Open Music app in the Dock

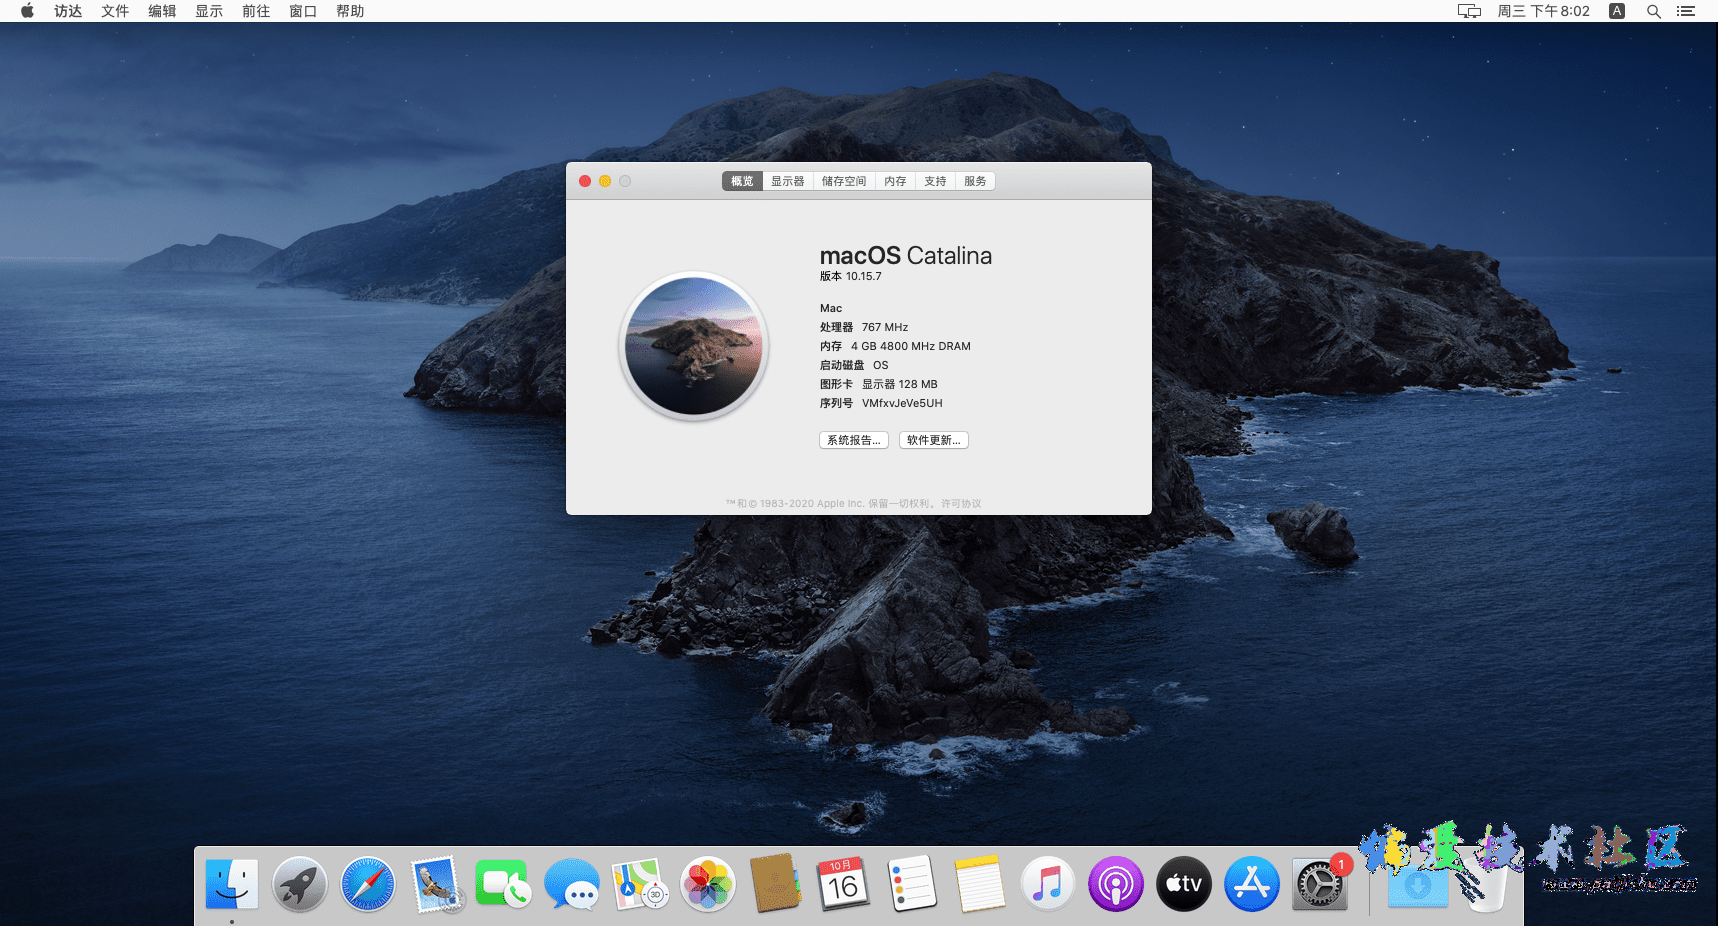click(x=1048, y=884)
